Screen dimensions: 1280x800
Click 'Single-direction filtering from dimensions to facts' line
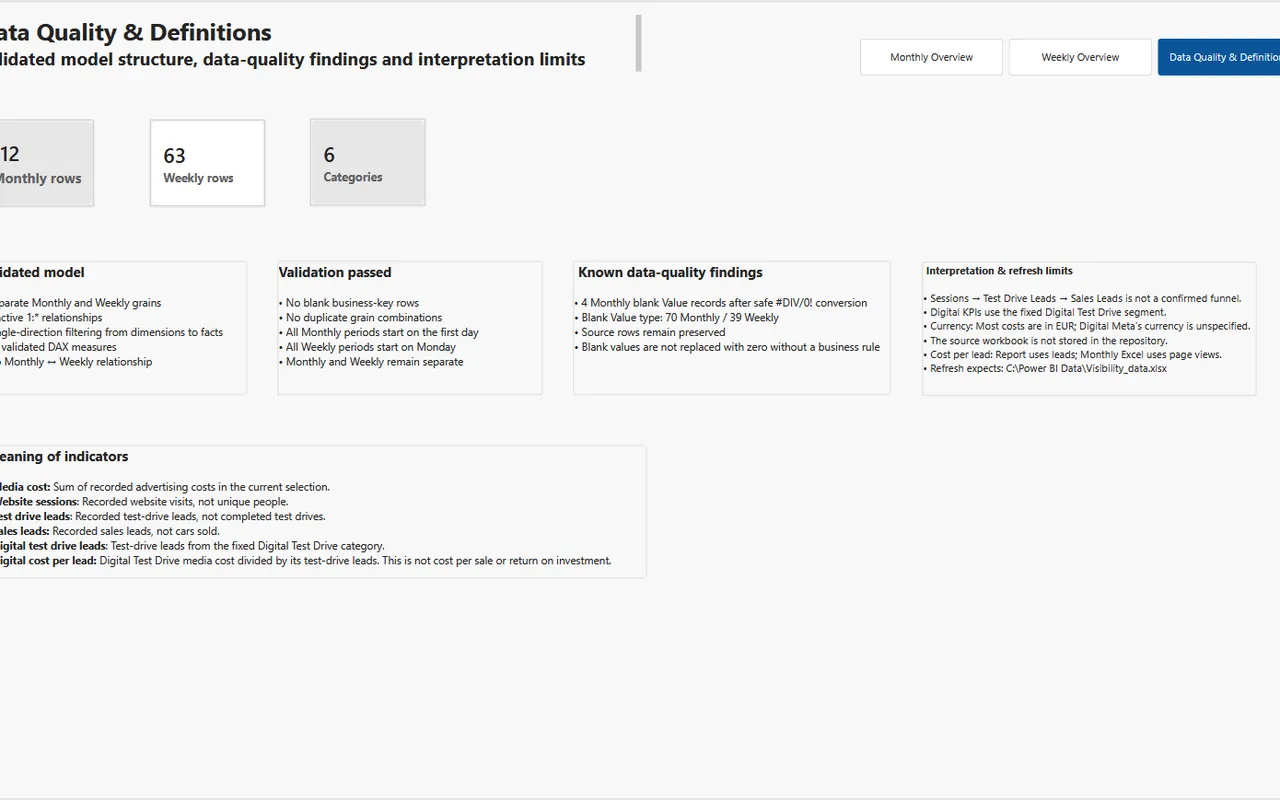[112, 332]
